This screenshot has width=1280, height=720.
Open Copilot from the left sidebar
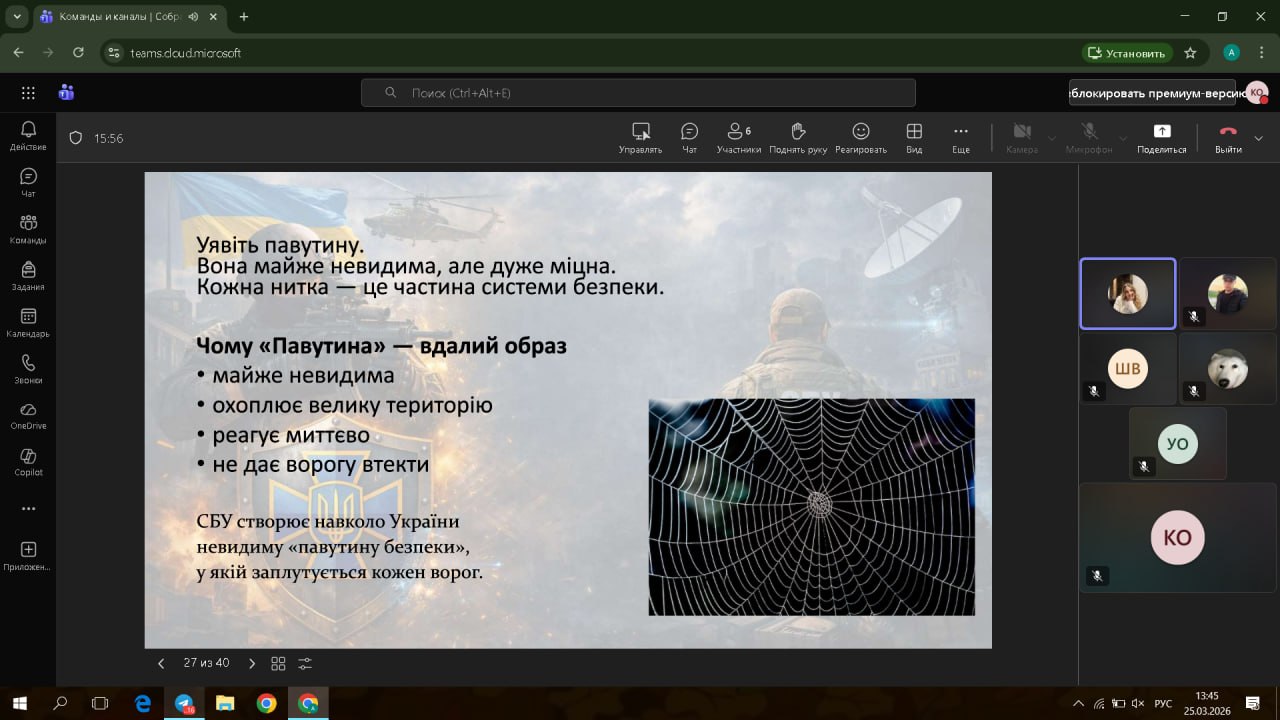click(x=28, y=461)
